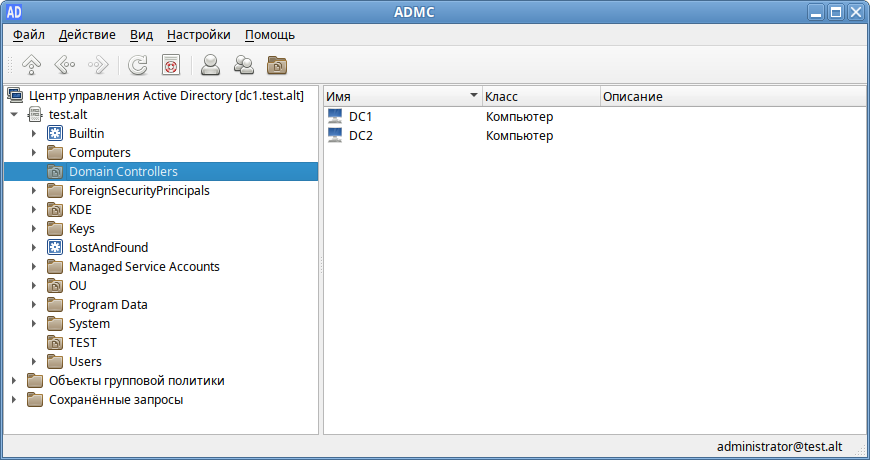Click the create group toolbar icon
870x460 pixels.
[243, 66]
